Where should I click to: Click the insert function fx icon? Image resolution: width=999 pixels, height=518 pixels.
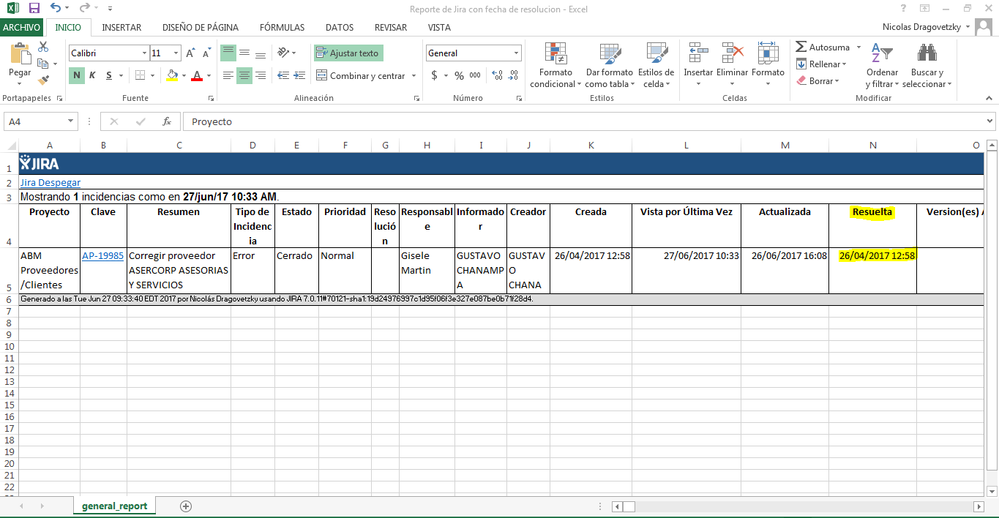click(167, 121)
